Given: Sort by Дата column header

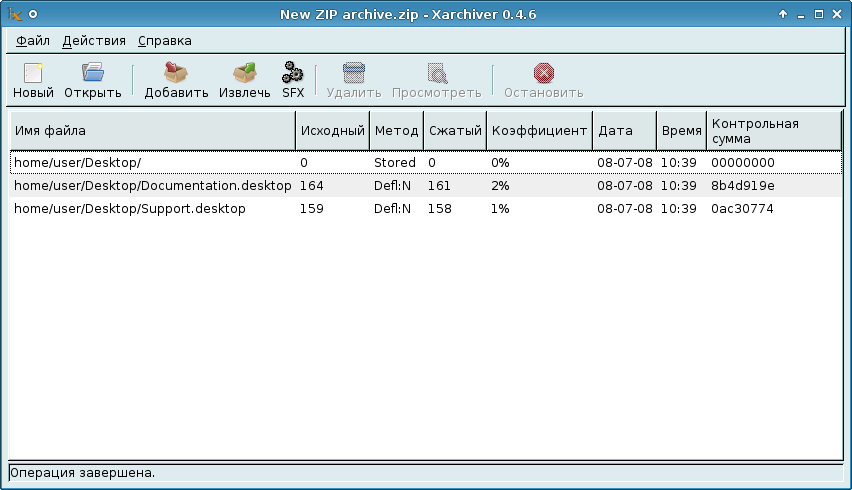Looking at the screenshot, I should click(x=624, y=131).
